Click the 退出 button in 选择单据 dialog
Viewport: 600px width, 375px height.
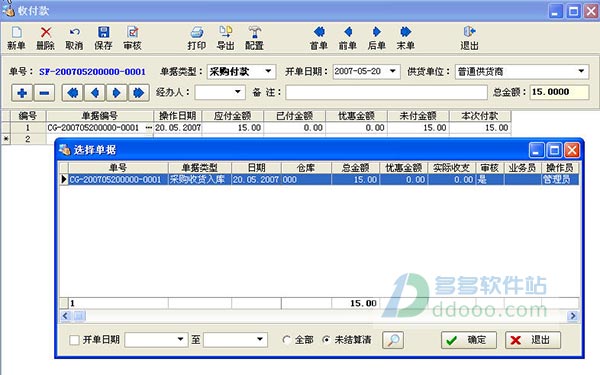click(x=533, y=340)
